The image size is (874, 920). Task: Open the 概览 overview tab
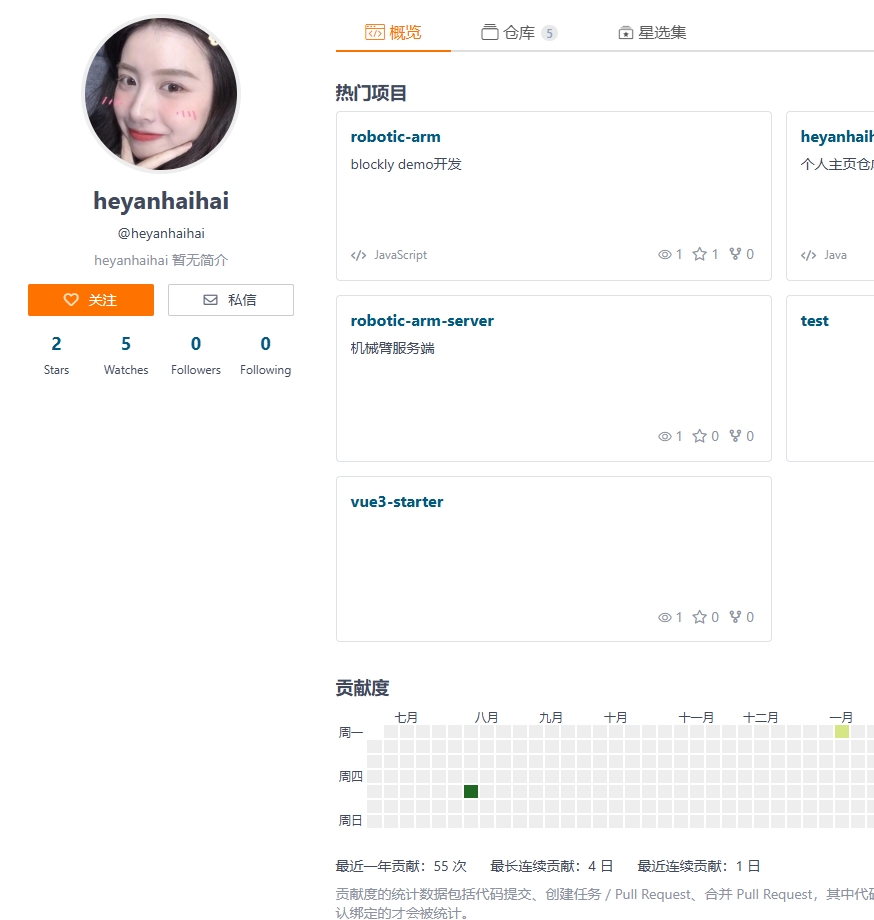coord(393,32)
